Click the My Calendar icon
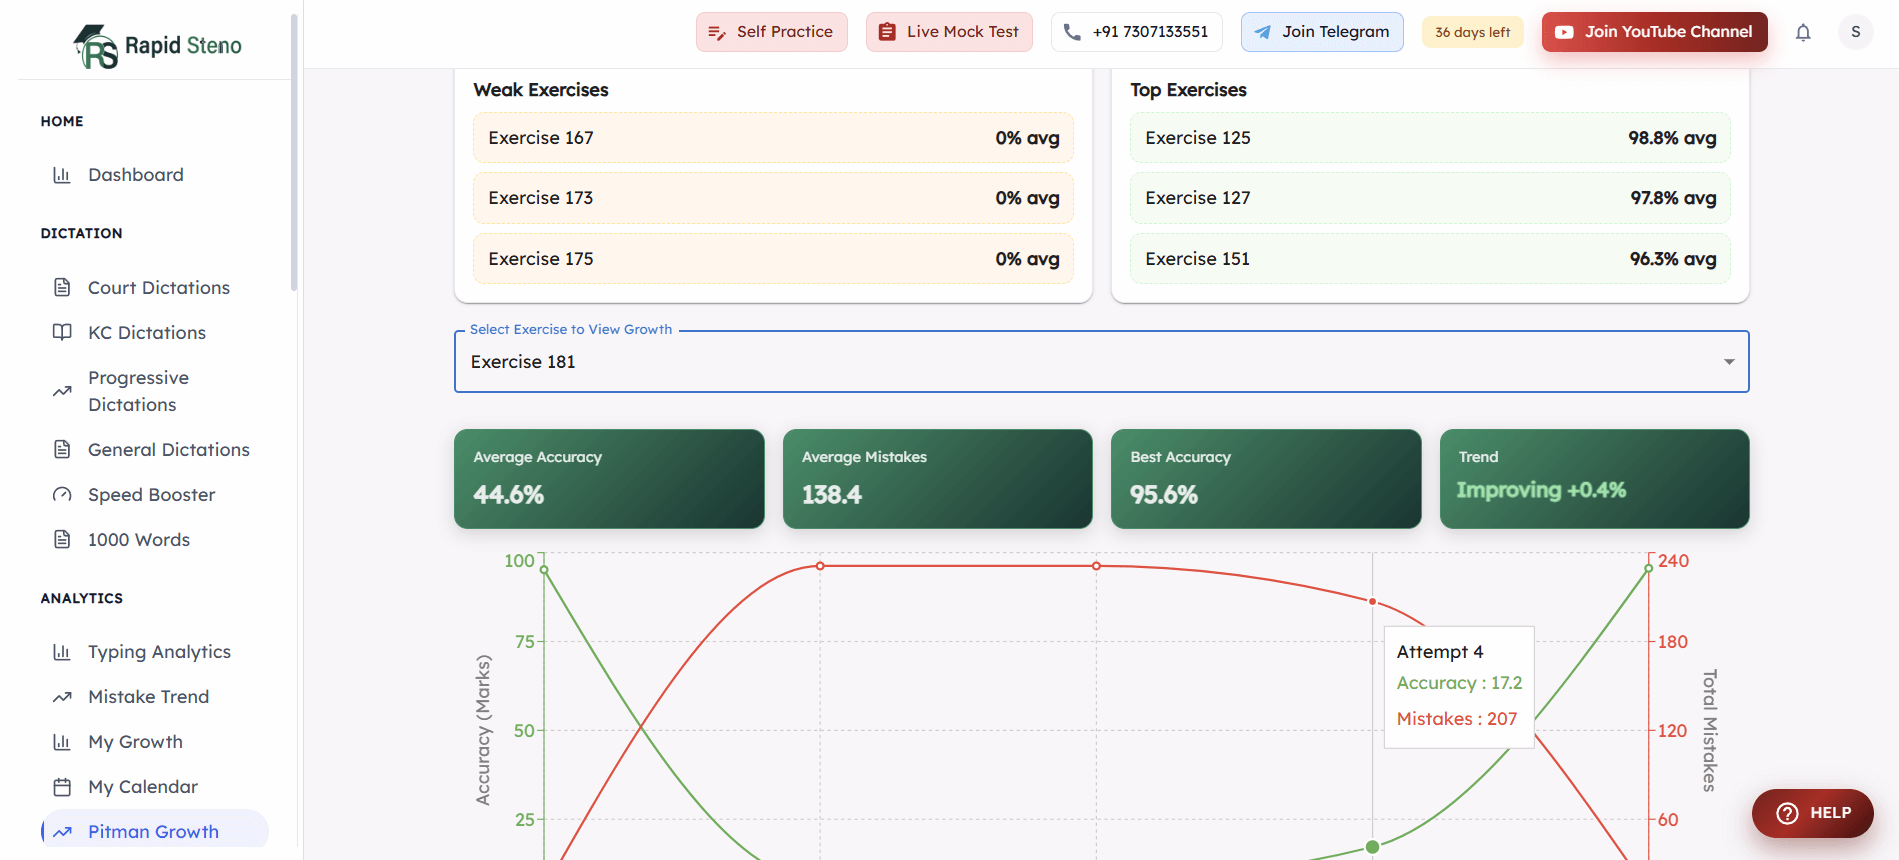Viewport: 1899px width, 860px height. (62, 786)
